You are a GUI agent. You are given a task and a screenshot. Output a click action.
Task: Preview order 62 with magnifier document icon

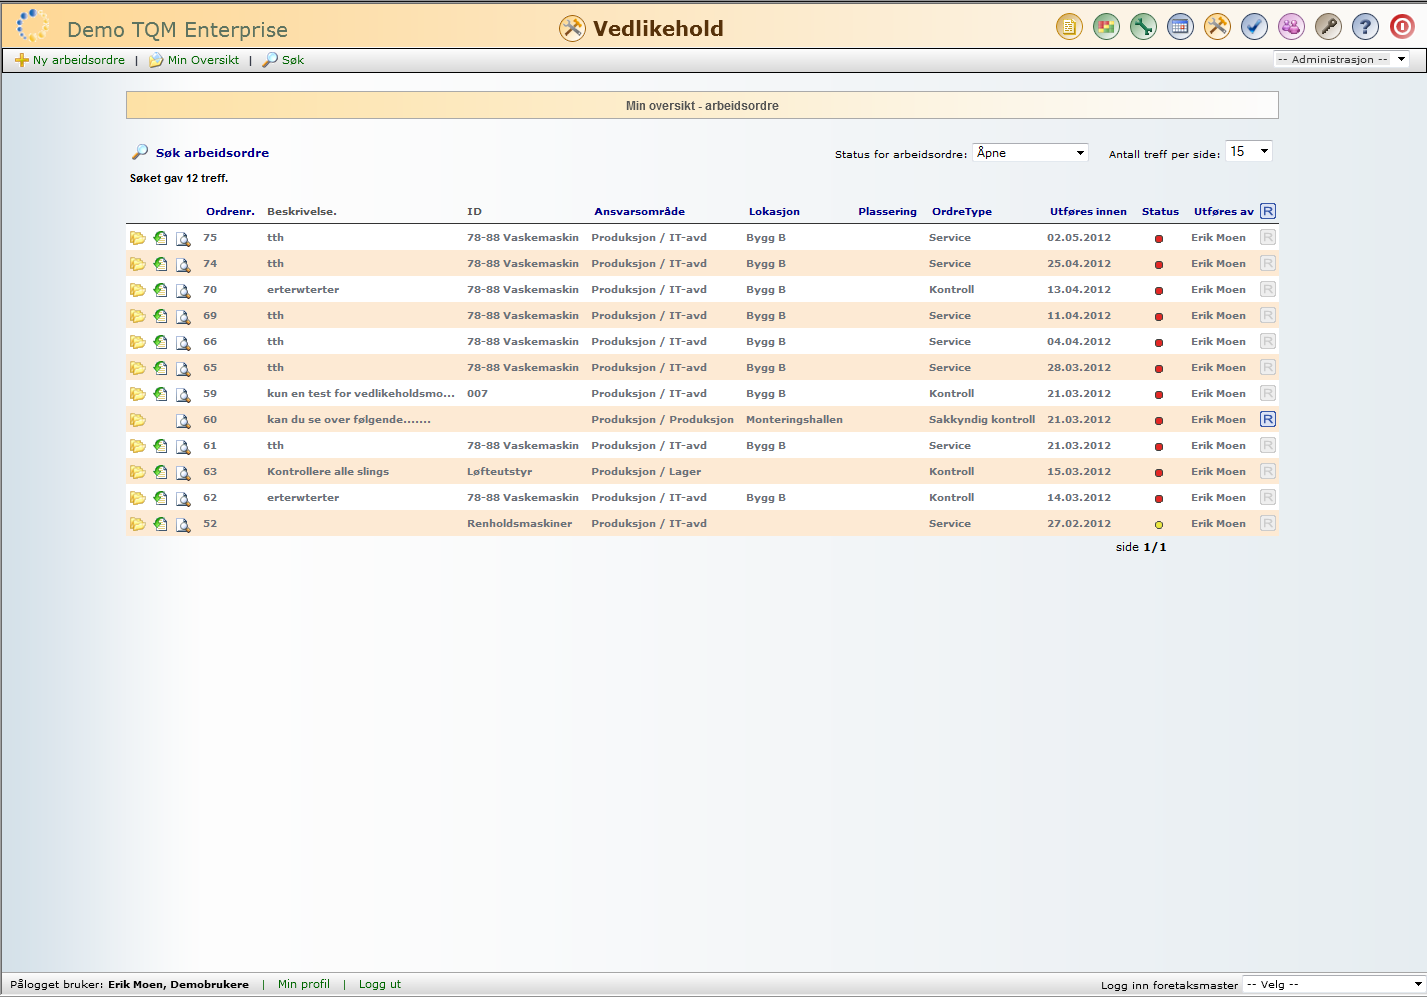[x=183, y=498]
